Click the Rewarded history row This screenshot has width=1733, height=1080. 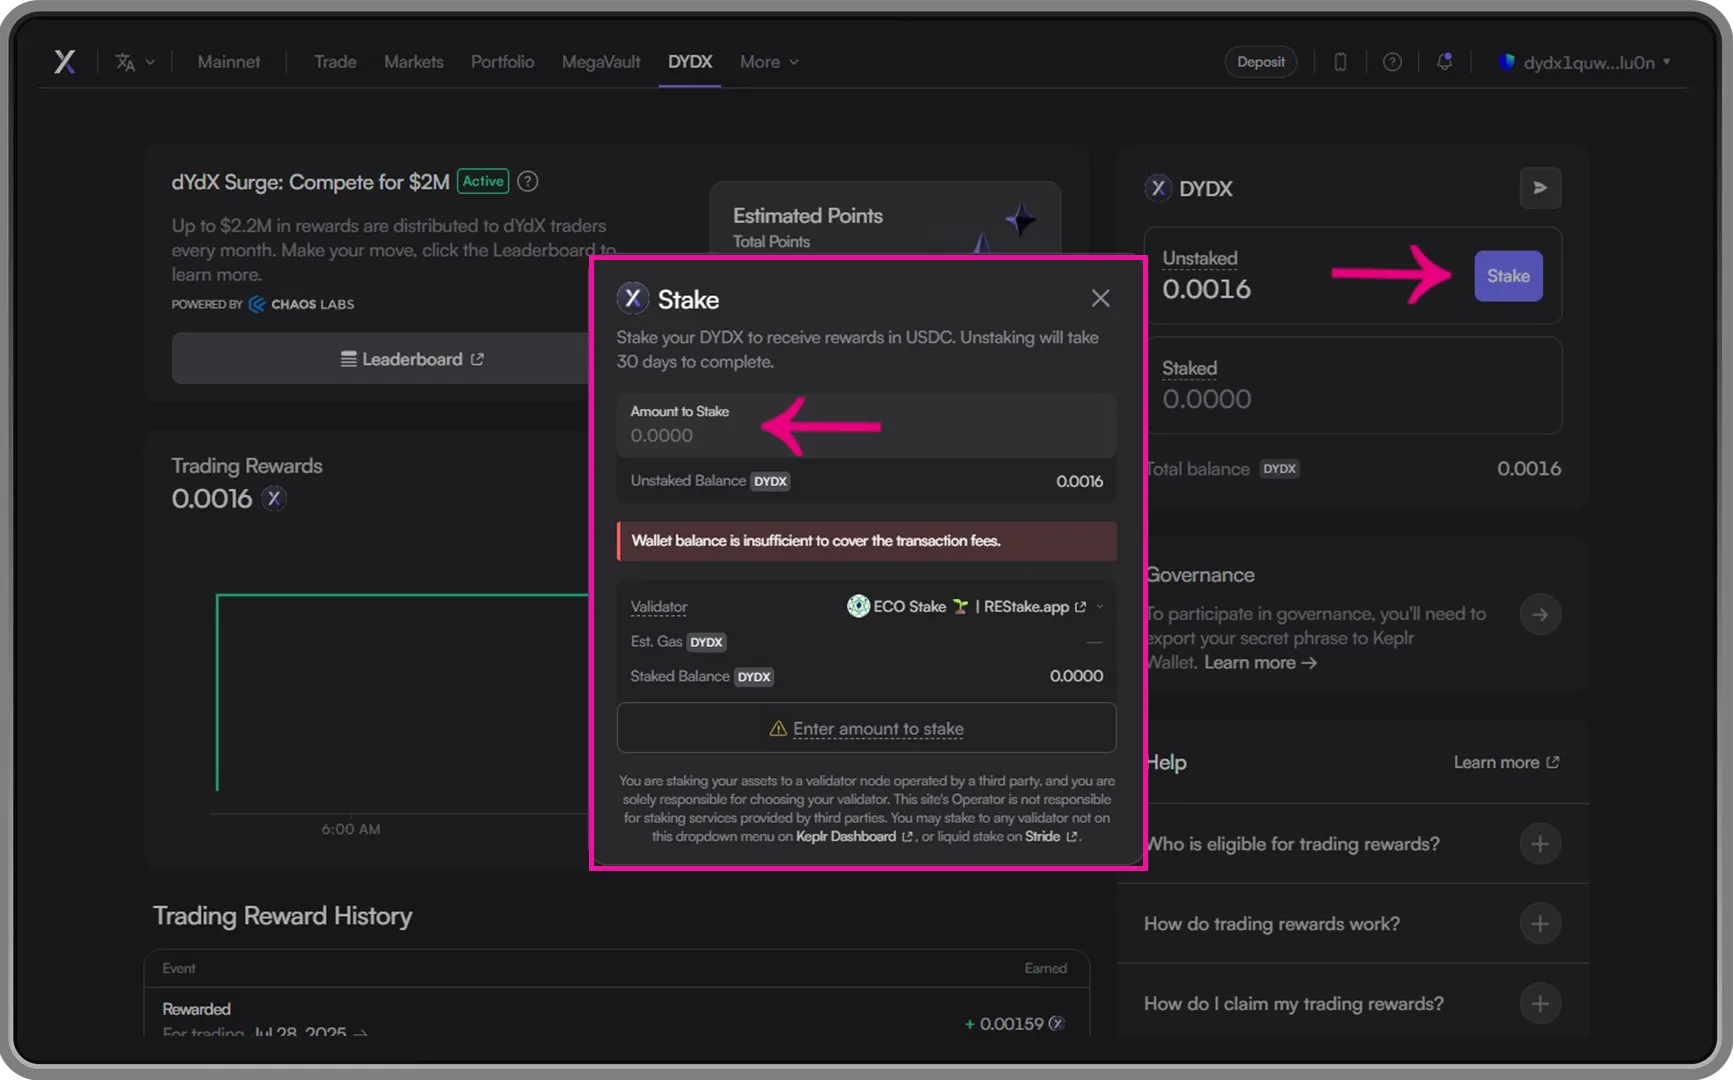point(616,1015)
